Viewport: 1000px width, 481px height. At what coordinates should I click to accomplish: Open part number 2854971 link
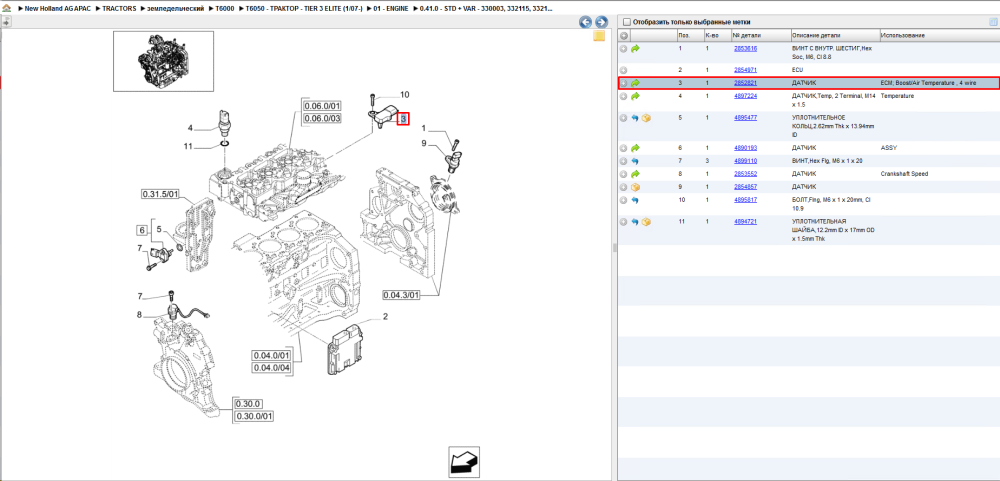click(746, 70)
